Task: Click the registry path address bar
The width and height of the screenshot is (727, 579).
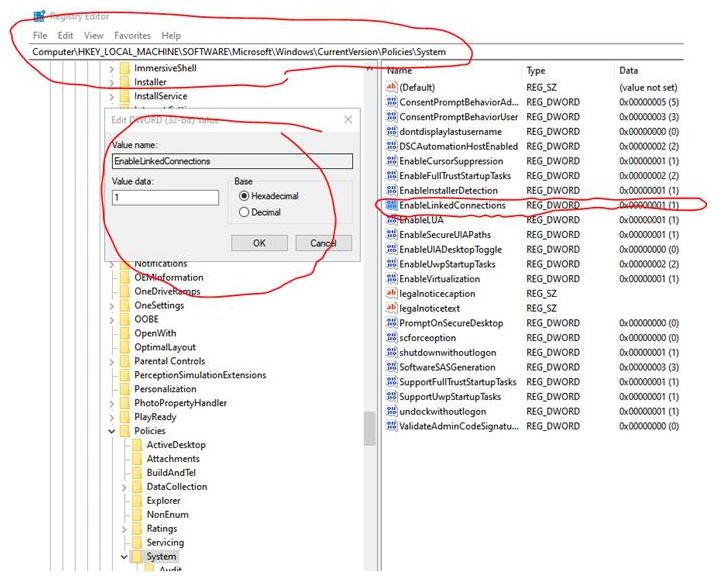Action: [357, 52]
